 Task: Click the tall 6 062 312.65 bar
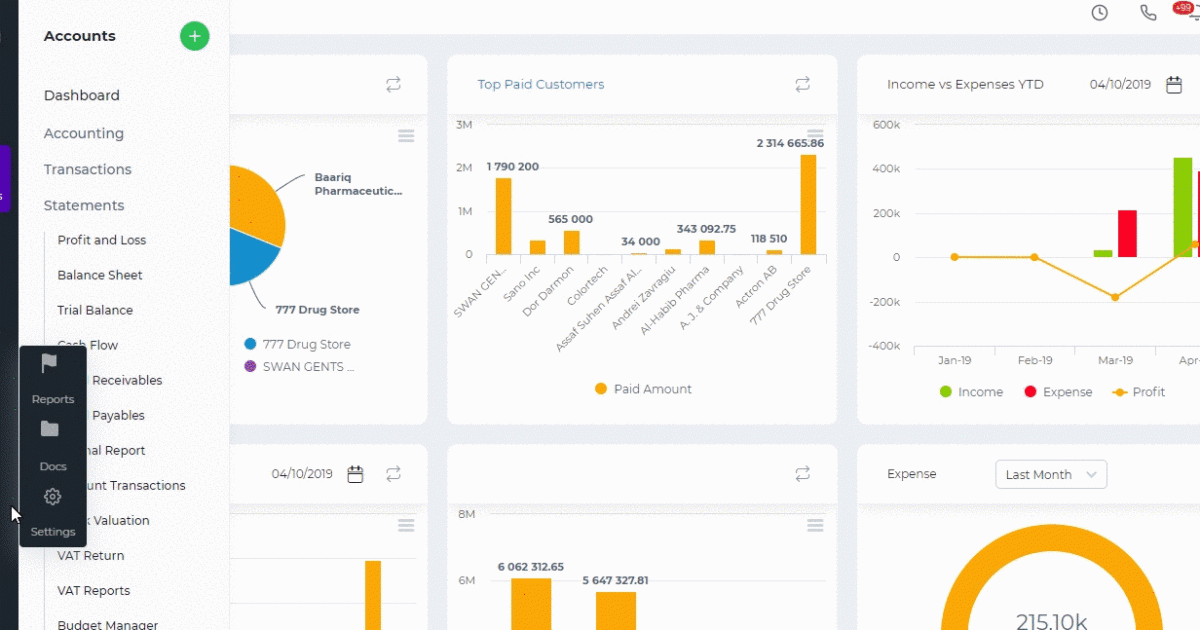coord(531,604)
